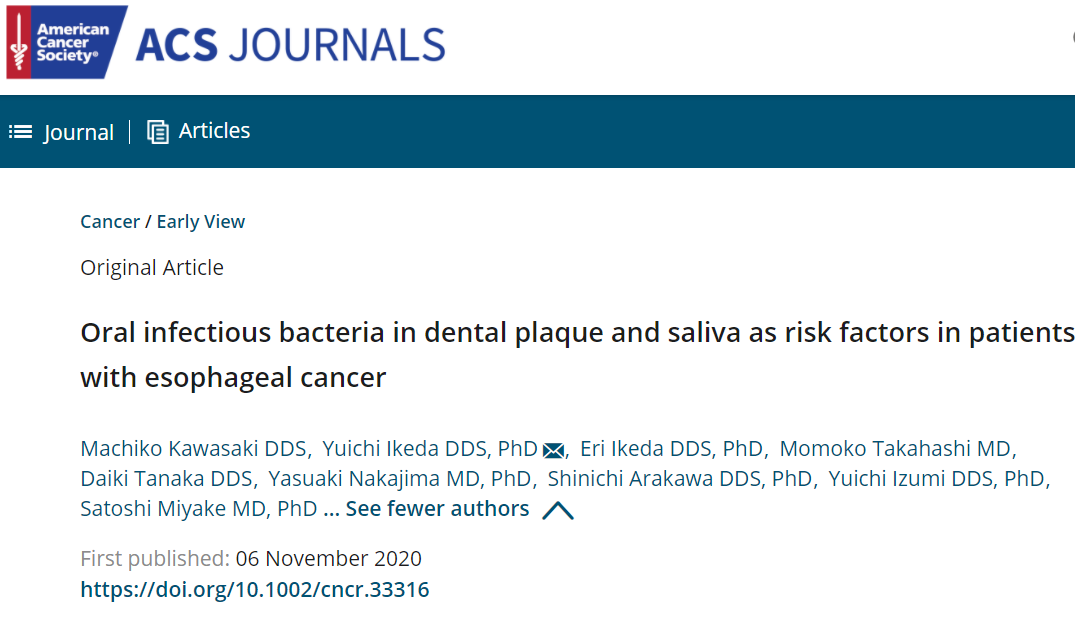
Task: Open author Machiko Kawasaki DDS
Action: pos(193,449)
